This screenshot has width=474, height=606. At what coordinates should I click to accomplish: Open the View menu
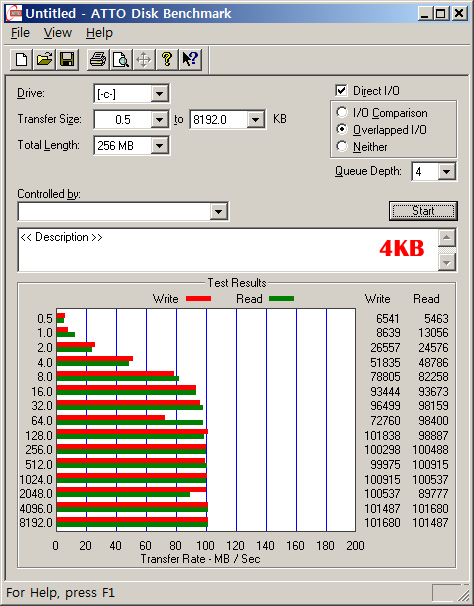58,33
